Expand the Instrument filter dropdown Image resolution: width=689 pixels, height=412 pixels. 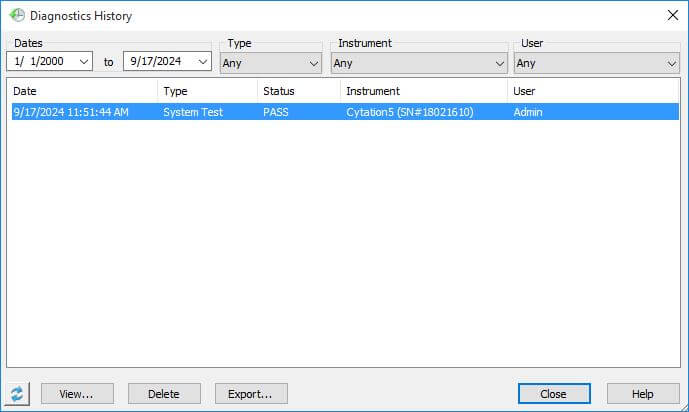499,63
